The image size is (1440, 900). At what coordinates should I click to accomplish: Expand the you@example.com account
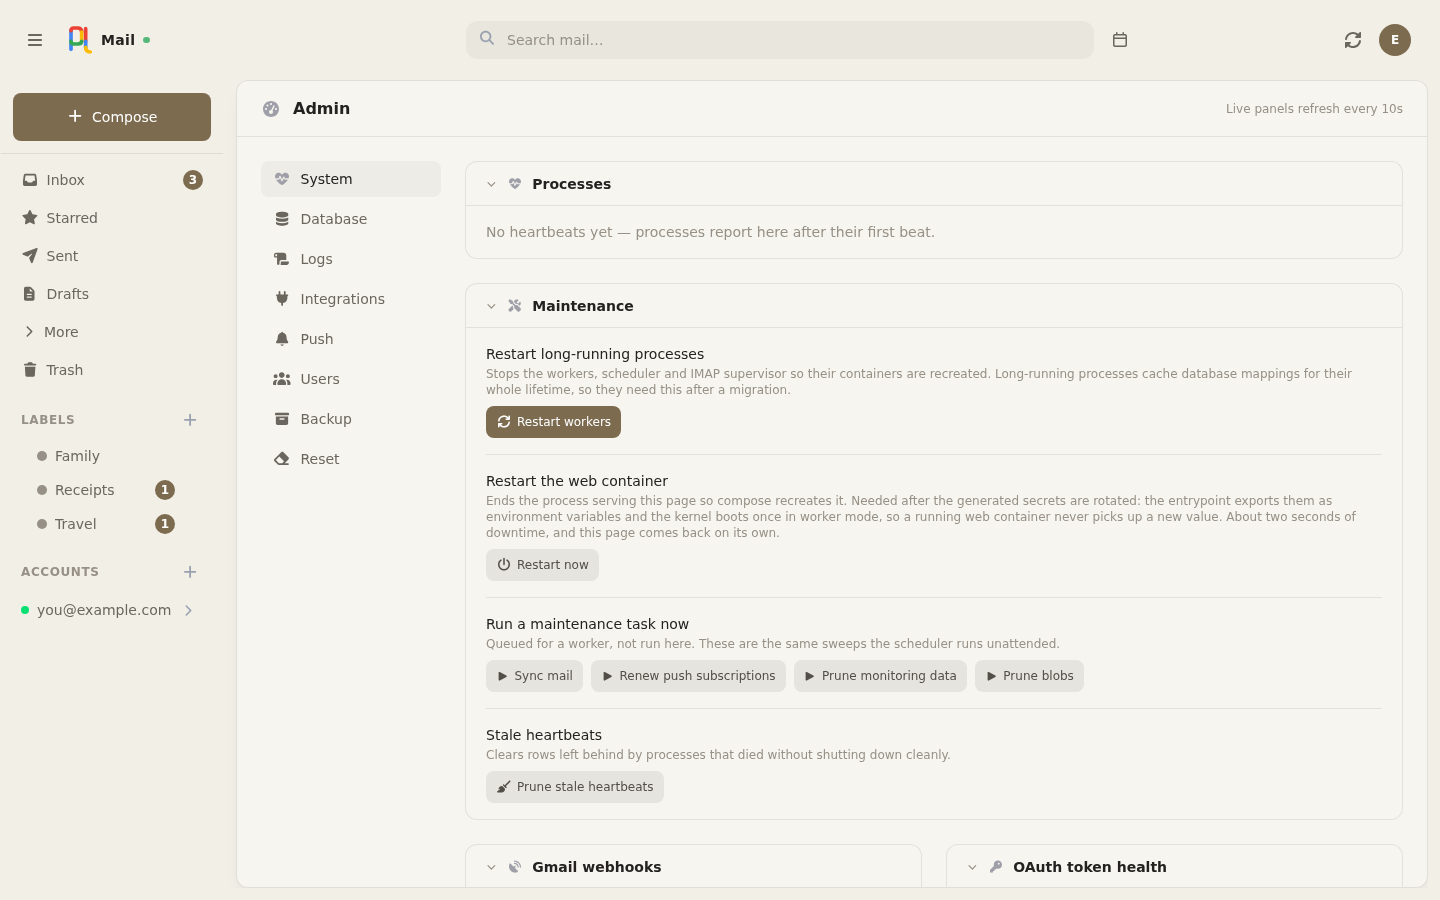click(x=188, y=610)
